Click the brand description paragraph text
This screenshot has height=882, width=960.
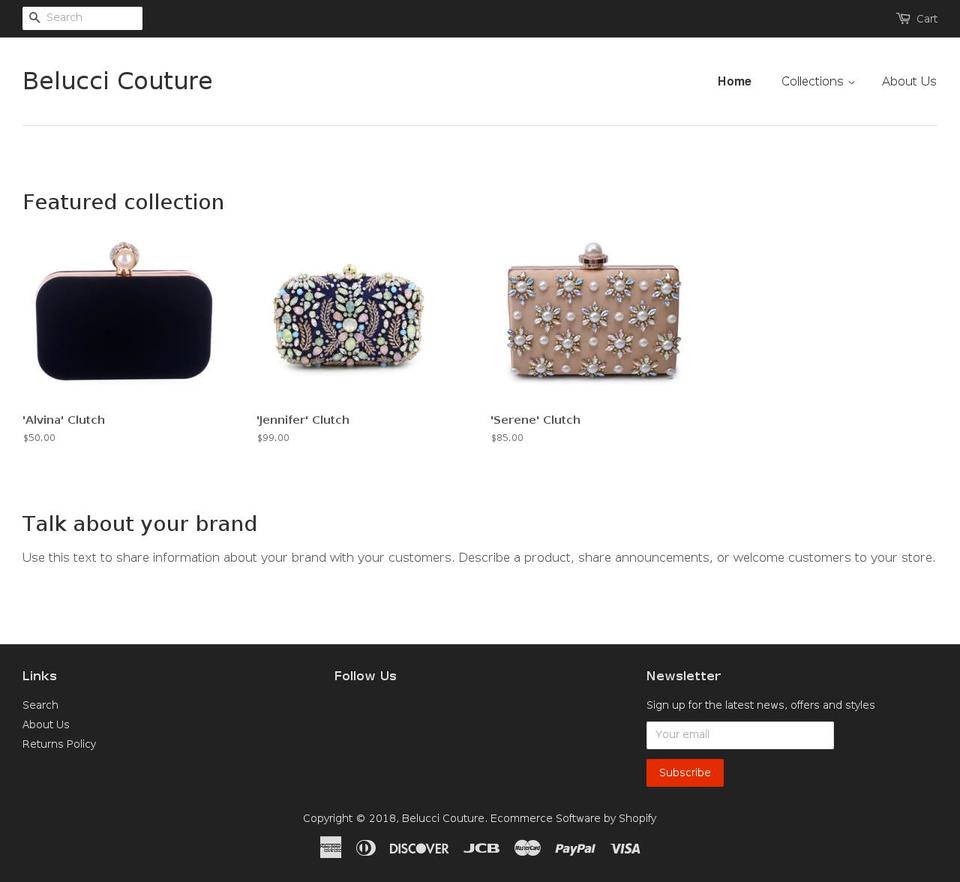pos(479,558)
